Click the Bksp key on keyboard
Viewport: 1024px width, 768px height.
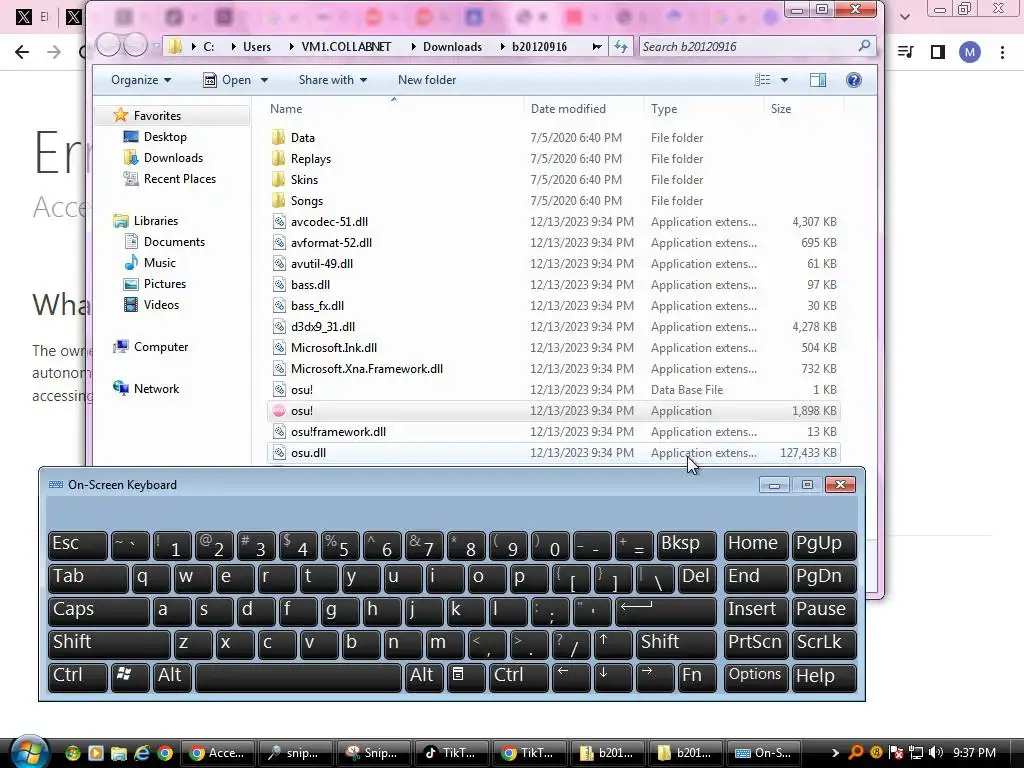pos(686,545)
